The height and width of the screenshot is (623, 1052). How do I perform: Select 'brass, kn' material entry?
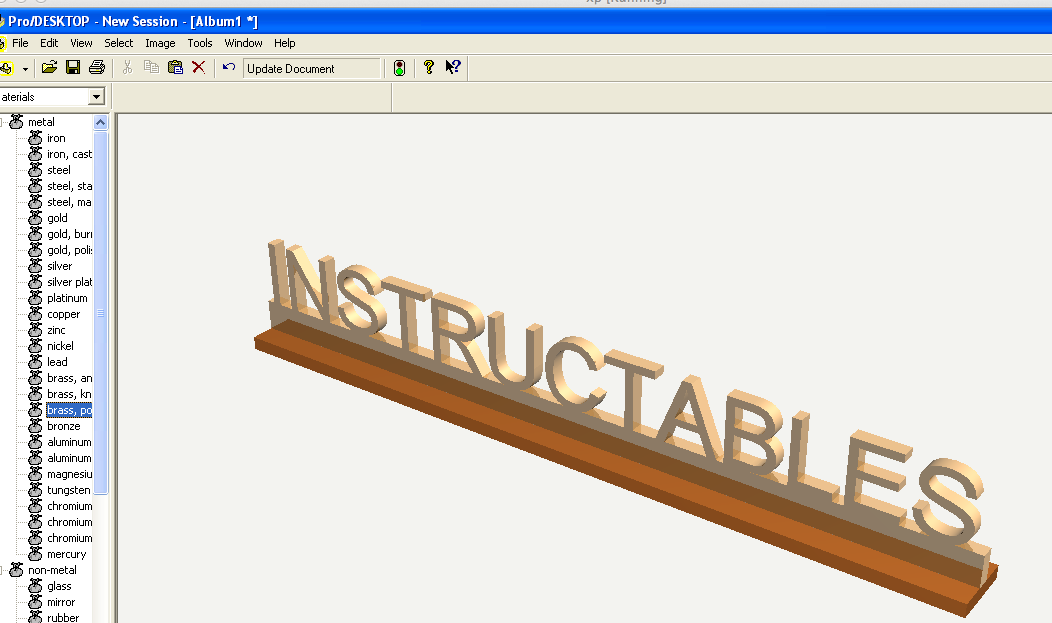click(x=69, y=394)
